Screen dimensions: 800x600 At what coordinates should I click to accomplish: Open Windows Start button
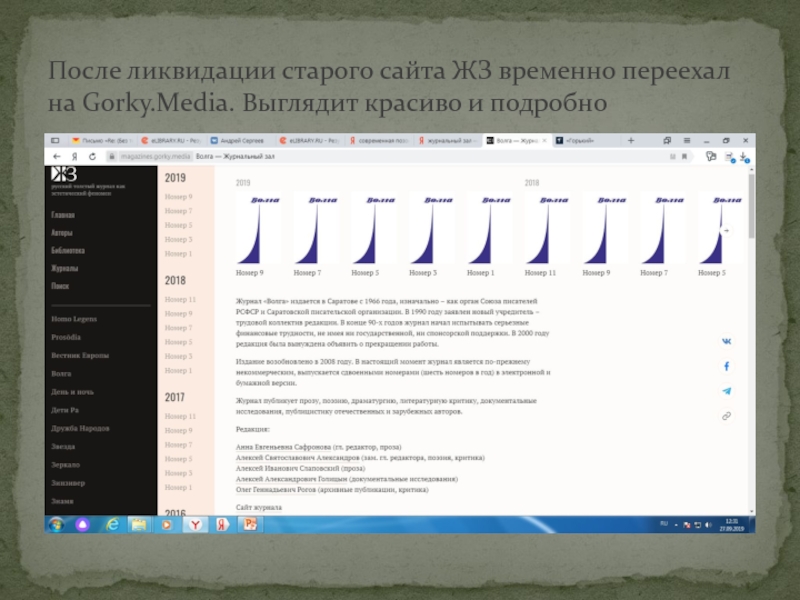56,524
